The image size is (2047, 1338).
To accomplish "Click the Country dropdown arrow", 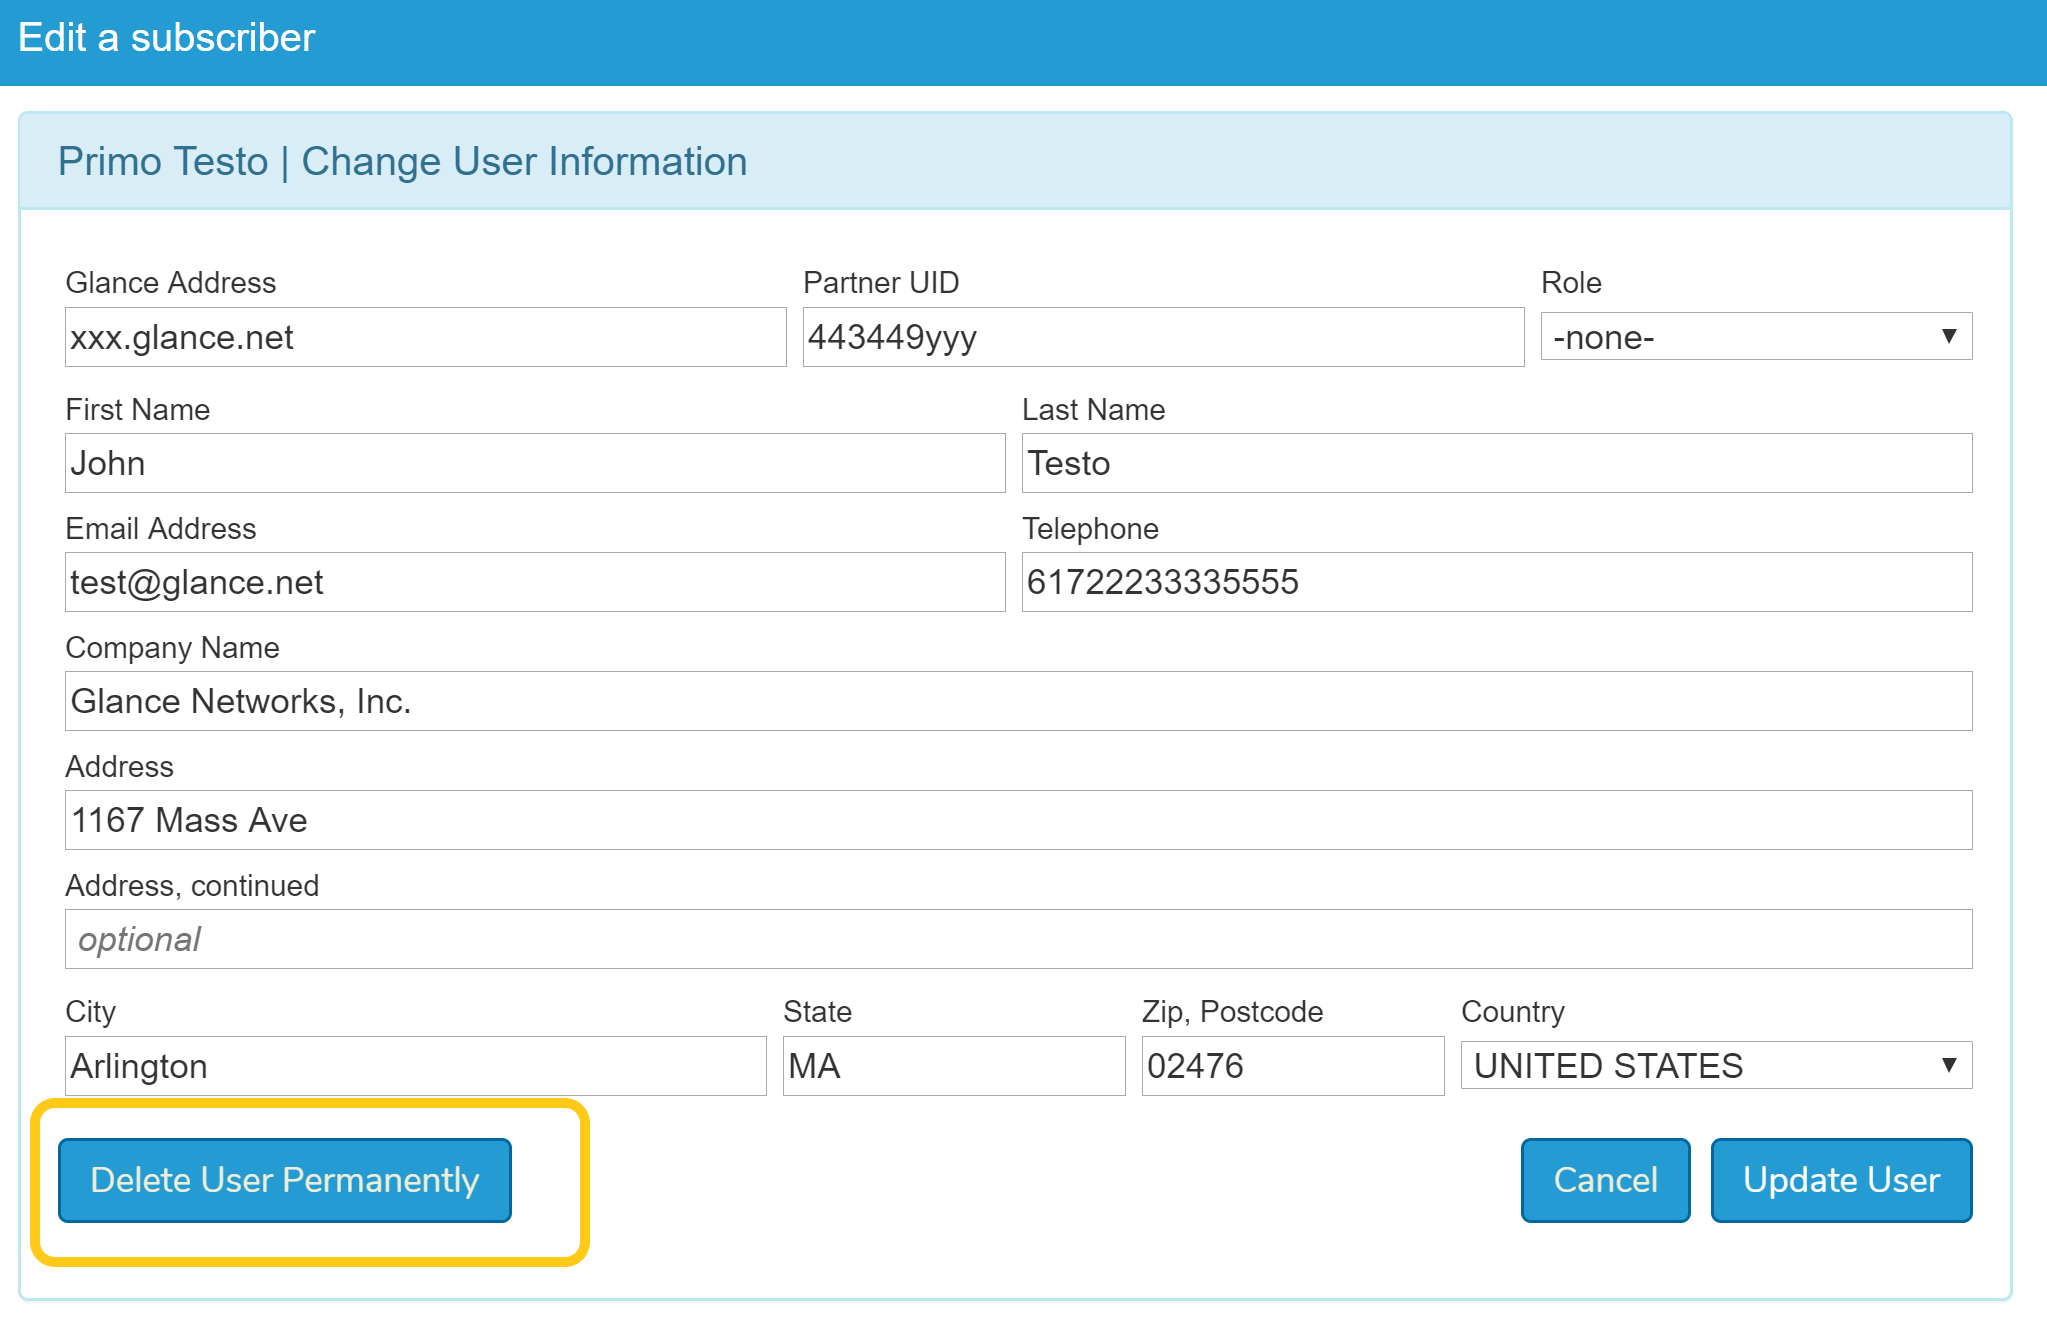I will pos(1948,1066).
